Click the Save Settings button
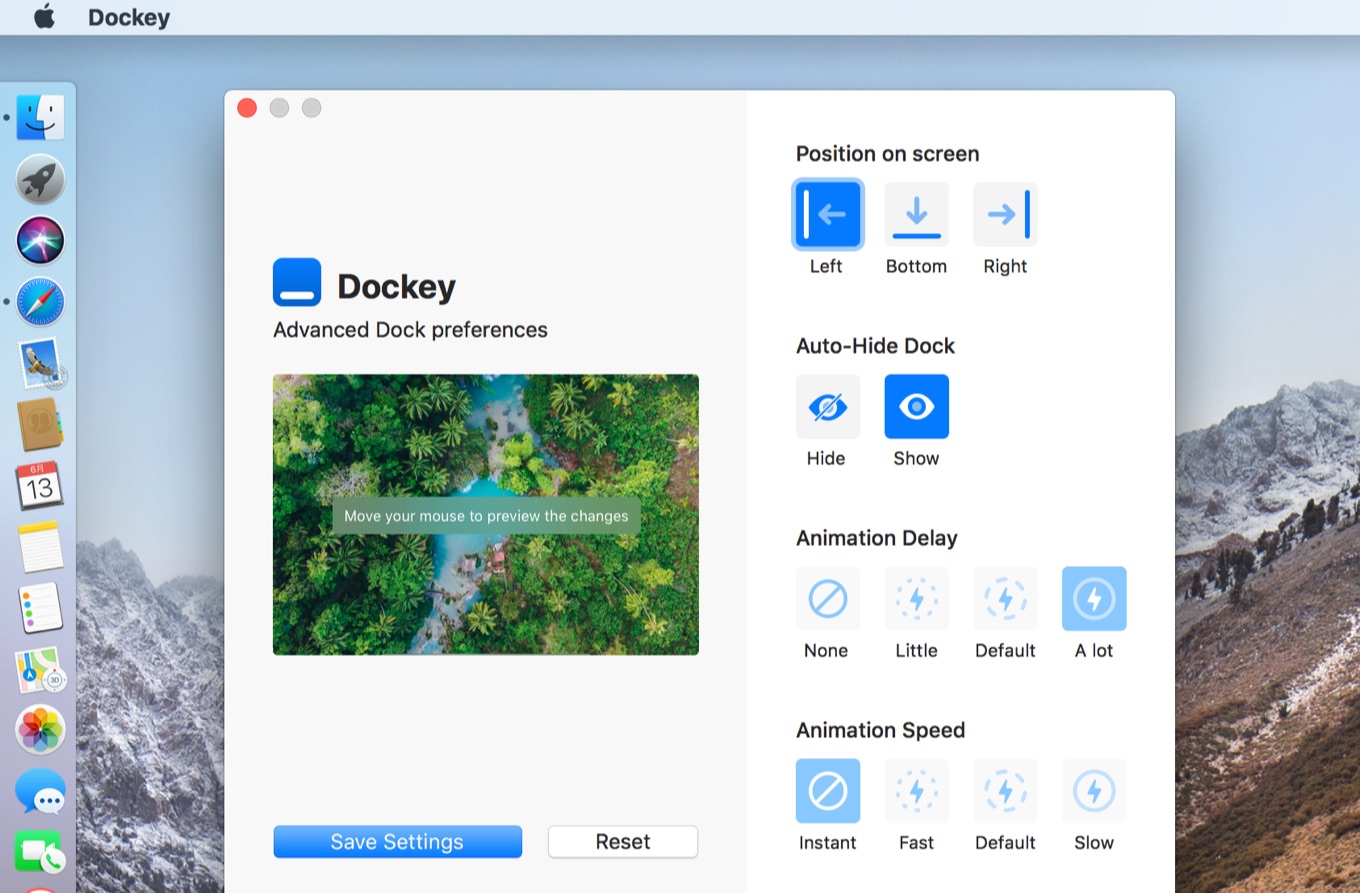 397,841
